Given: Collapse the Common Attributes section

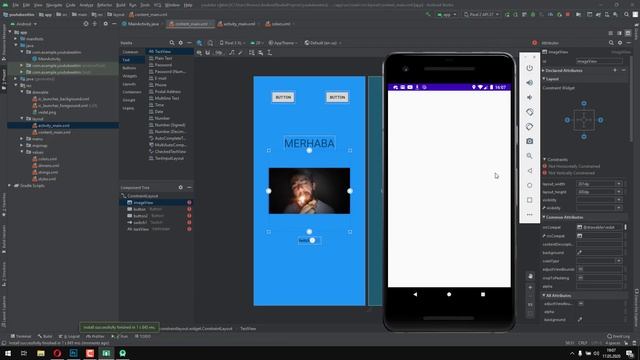Looking at the screenshot, I should click(544, 217).
